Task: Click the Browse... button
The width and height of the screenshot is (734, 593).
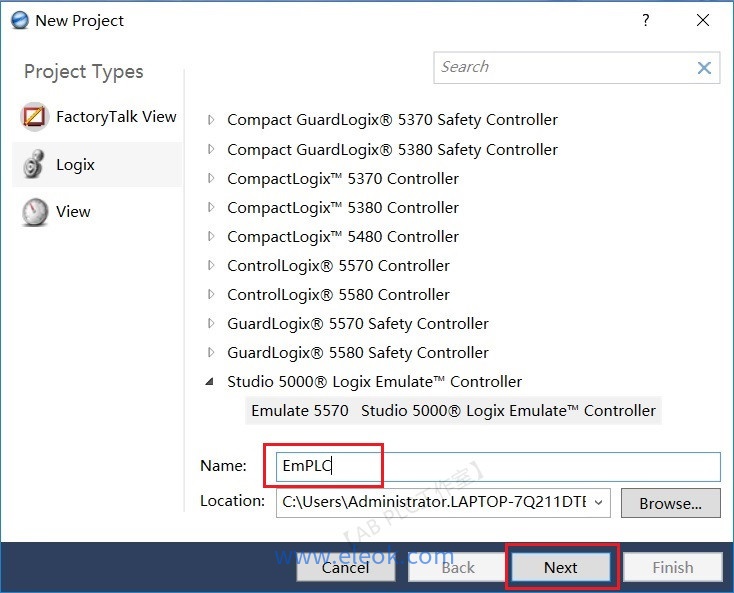Action: tap(670, 503)
